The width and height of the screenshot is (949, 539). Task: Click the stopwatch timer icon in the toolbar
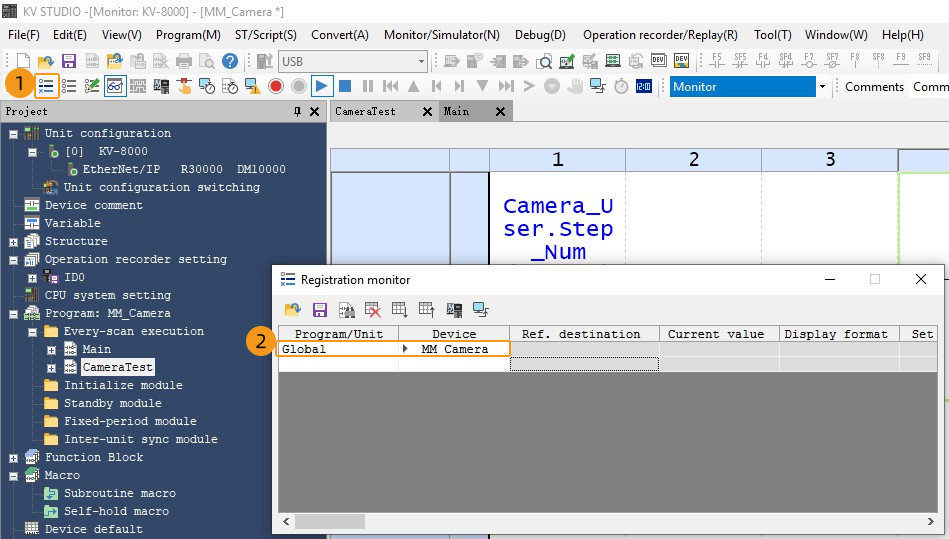(621, 86)
